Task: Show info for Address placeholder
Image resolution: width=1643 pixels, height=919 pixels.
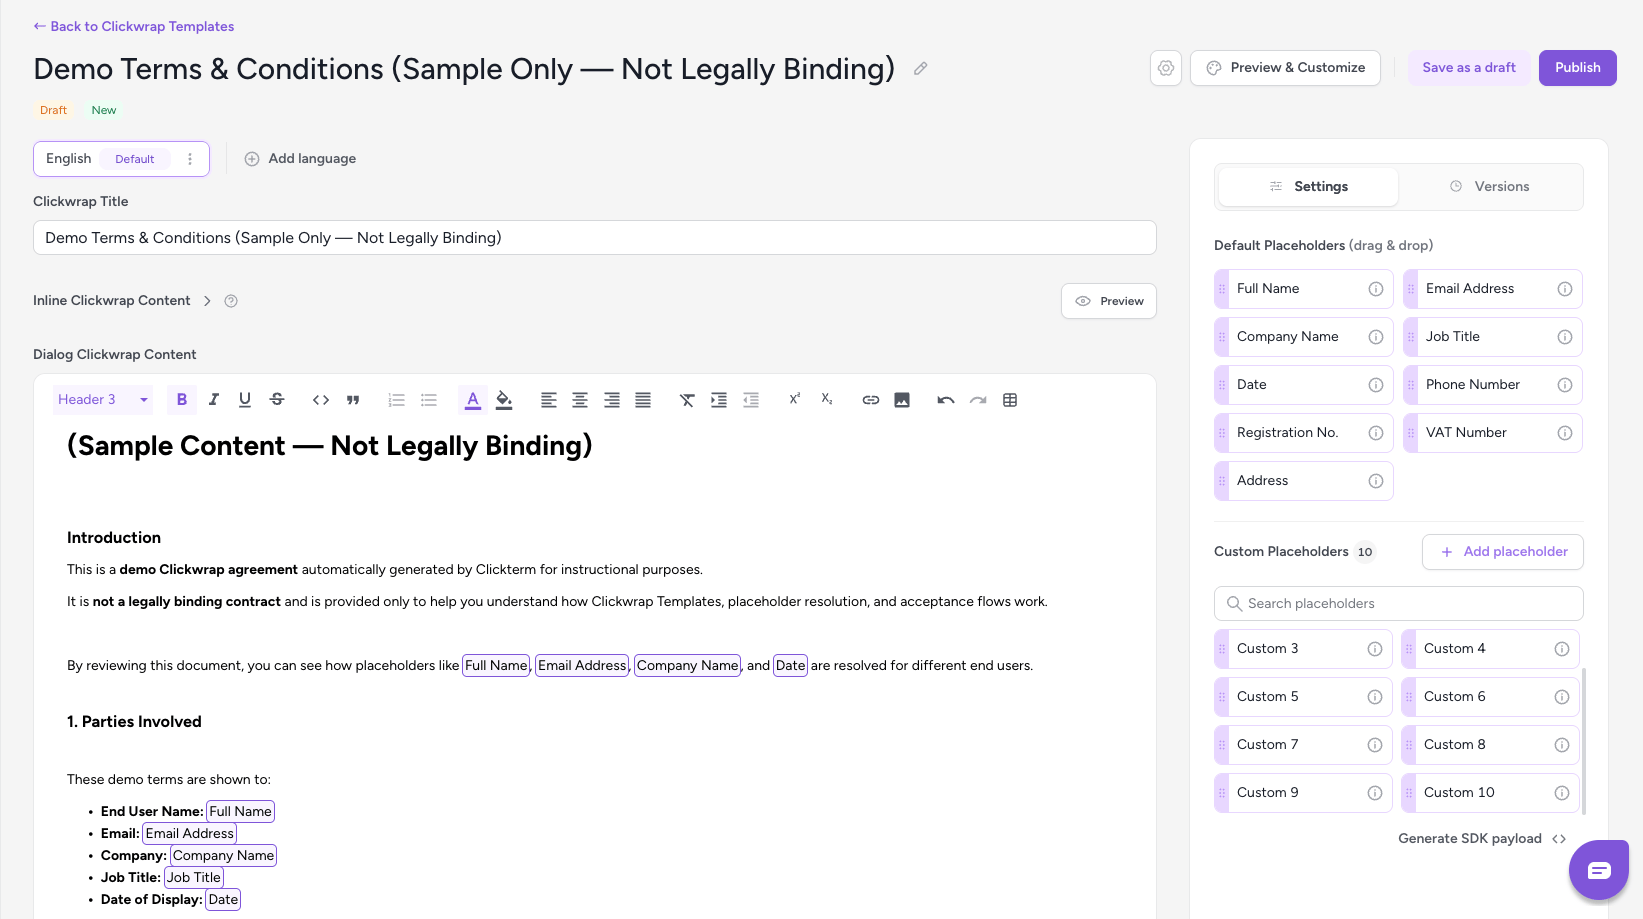Action: [x=1376, y=481]
